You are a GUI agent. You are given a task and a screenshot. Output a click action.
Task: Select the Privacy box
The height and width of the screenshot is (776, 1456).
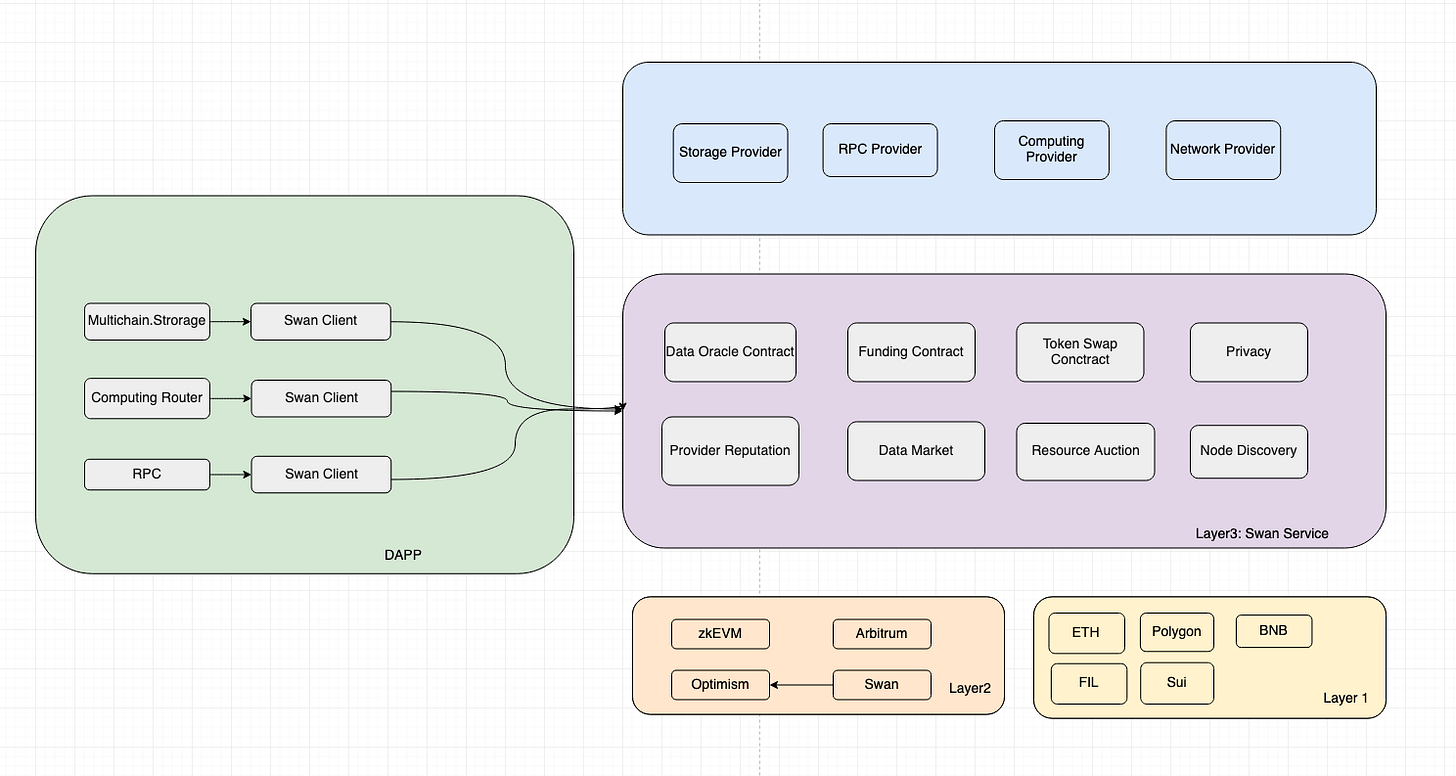tap(1248, 352)
